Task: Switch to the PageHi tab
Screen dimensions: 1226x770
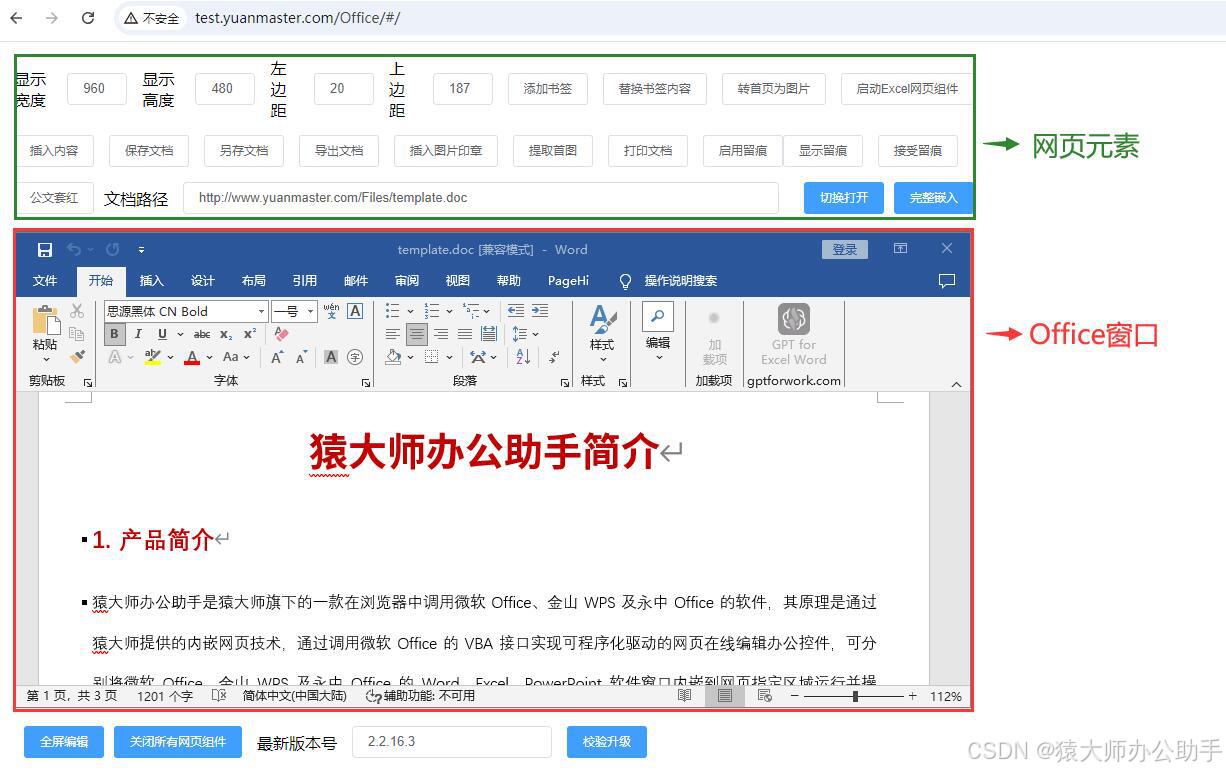Action: tap(568, 281)
